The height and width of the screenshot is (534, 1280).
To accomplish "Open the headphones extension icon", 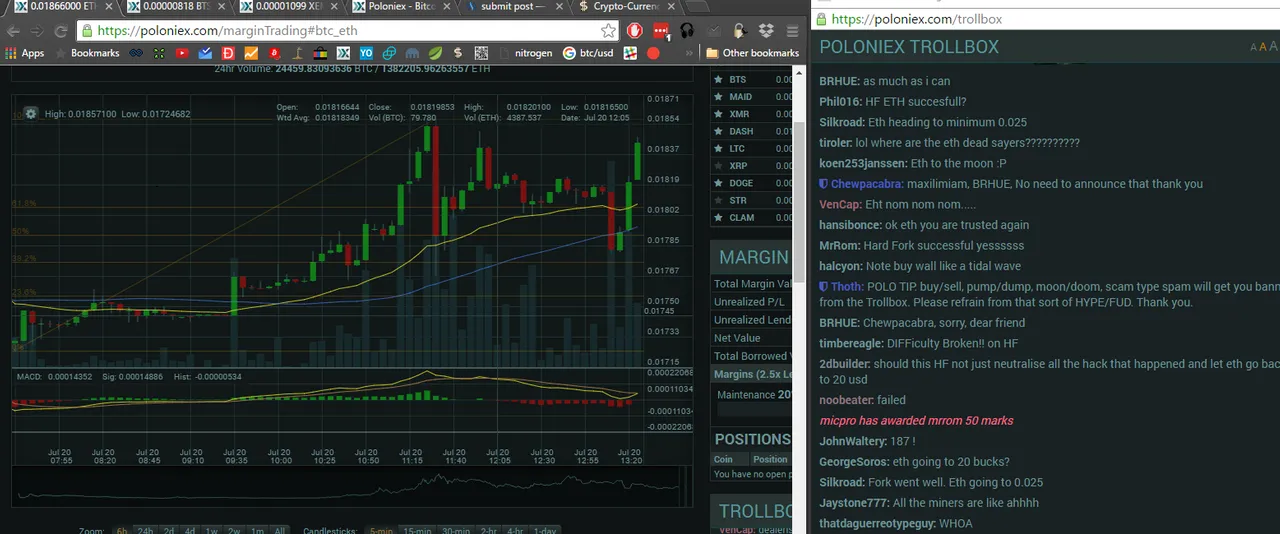I will click(x=687, y=30).
